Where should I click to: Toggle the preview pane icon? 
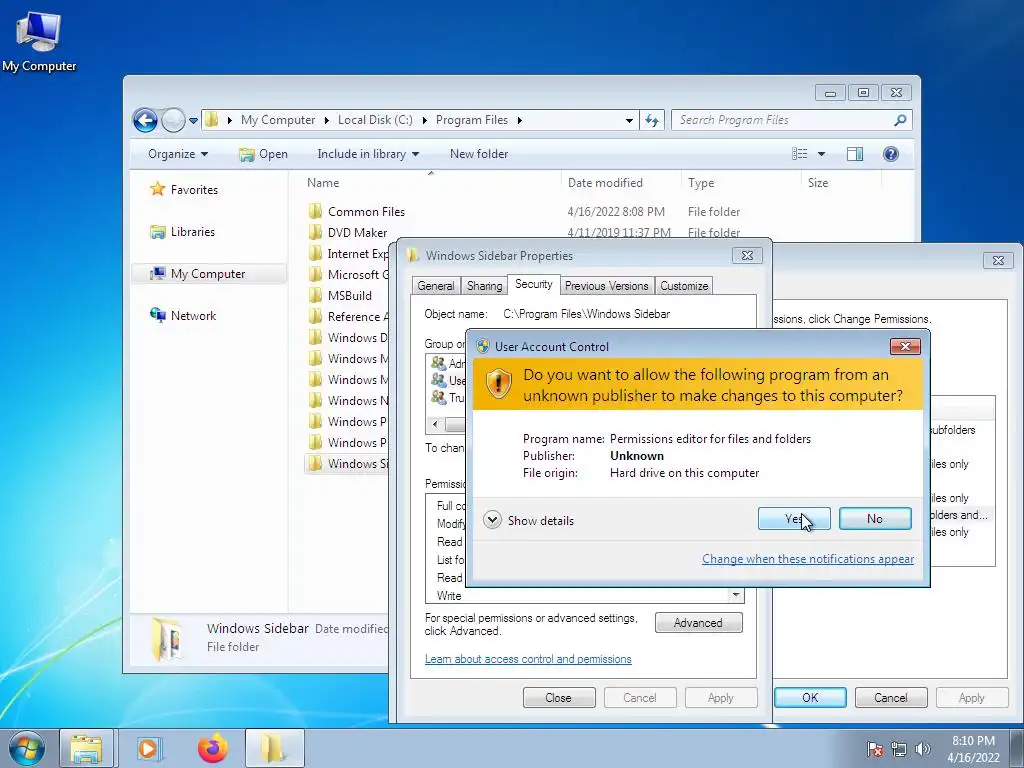[x=855, y=154]
